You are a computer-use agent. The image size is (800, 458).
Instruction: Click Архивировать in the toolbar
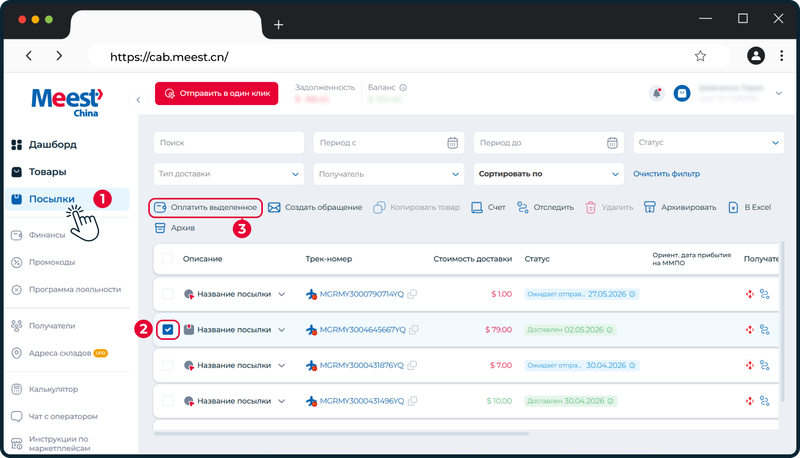coord(680,208)
